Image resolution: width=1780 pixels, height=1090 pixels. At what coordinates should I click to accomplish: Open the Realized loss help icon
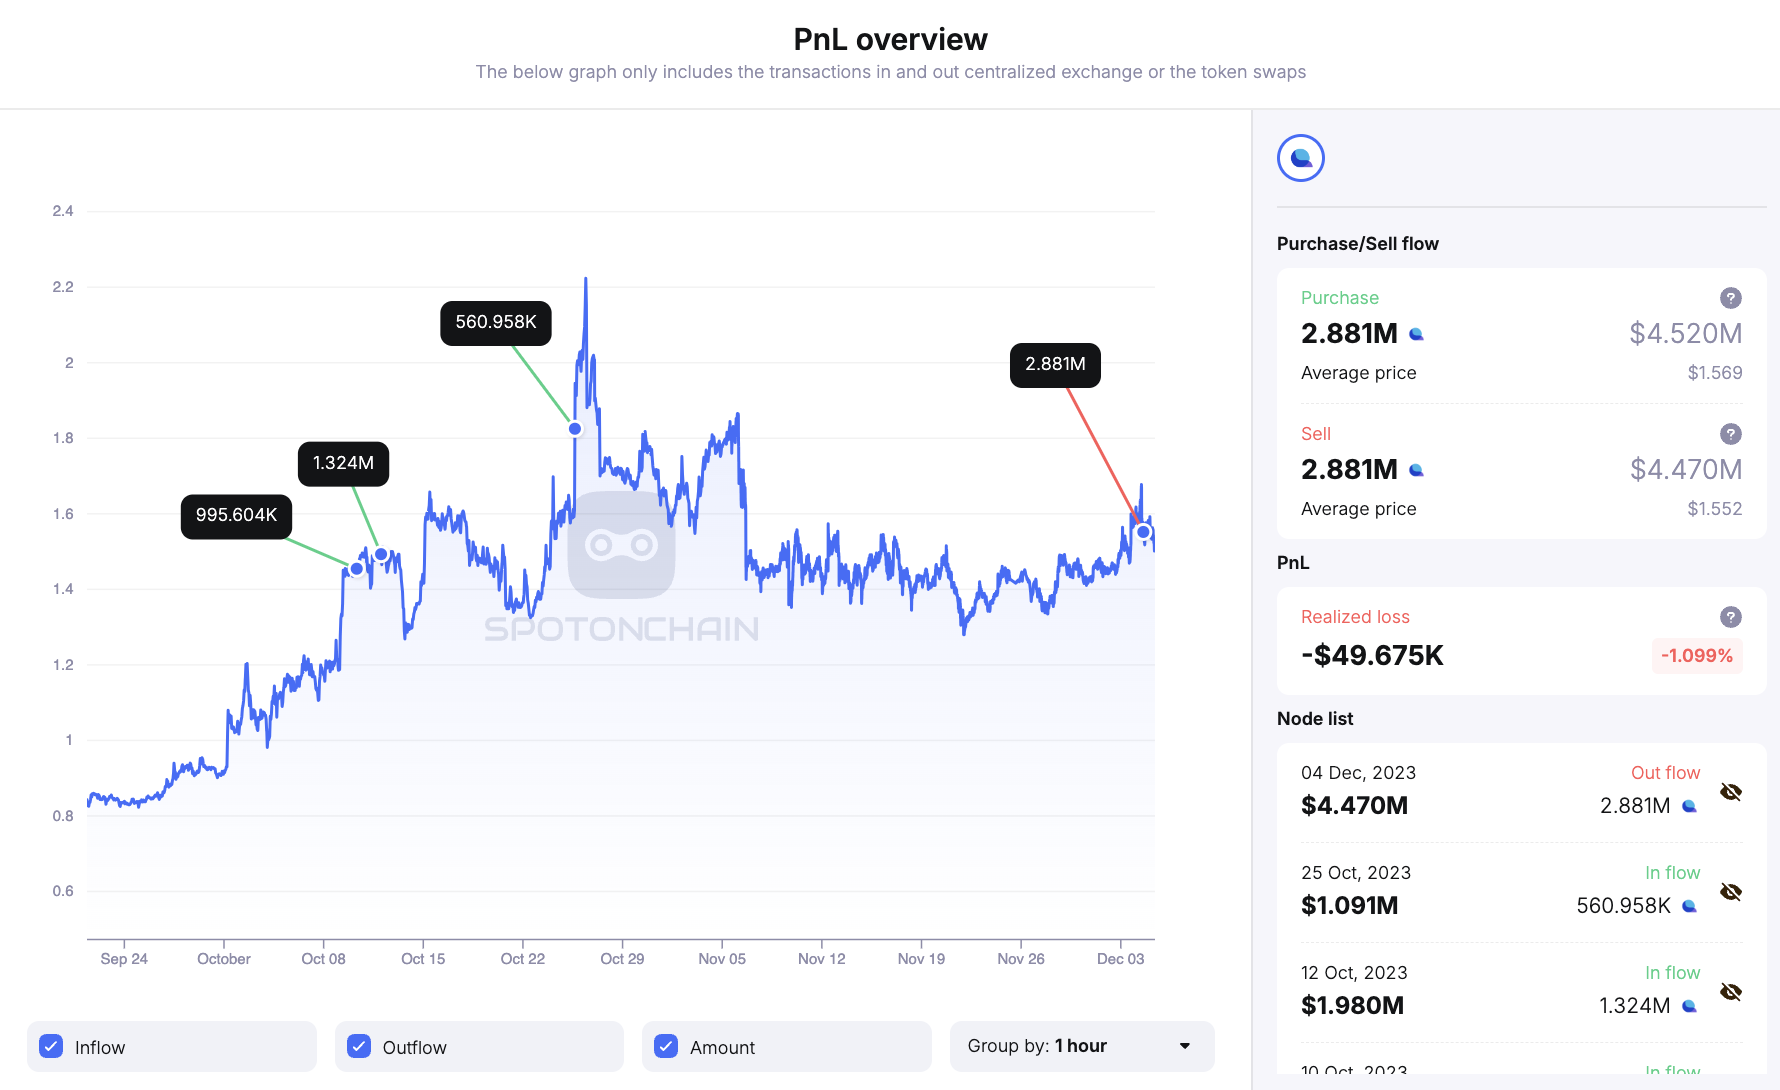click(x=1731, y=617)
